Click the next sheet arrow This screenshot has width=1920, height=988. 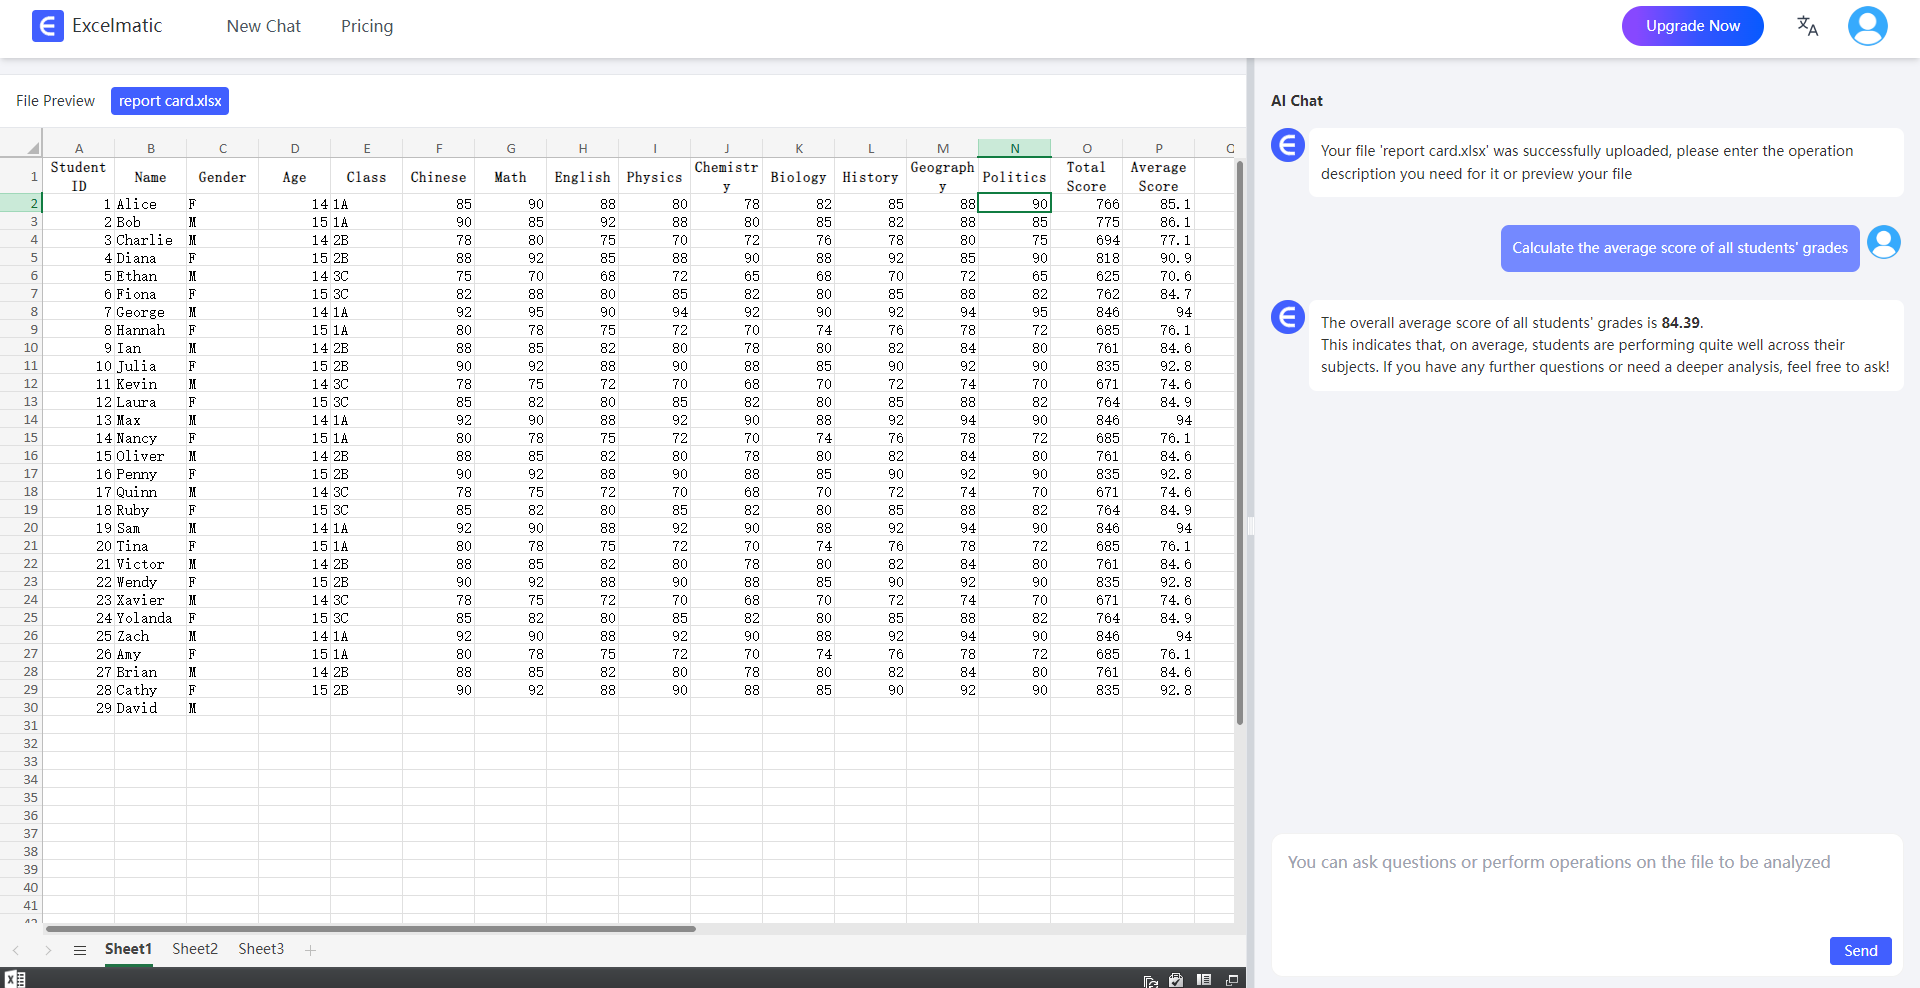47,950
